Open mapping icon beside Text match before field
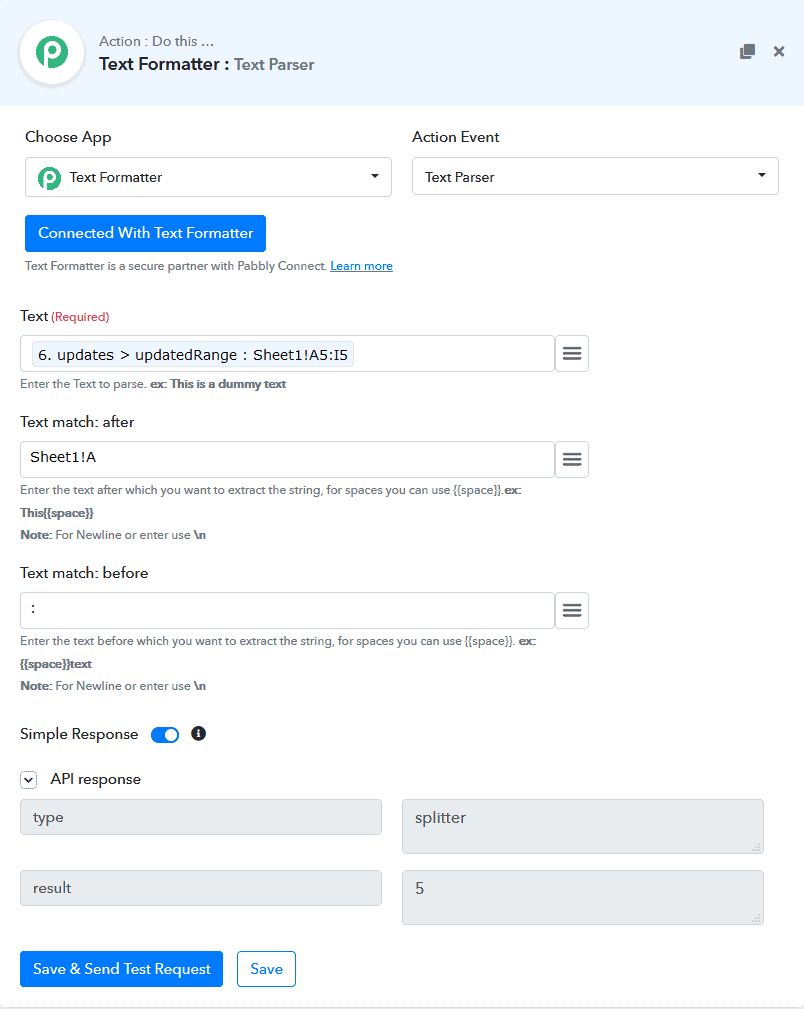Image resolution: width=804 pixels, height=1009 pixels. point(571,610)
